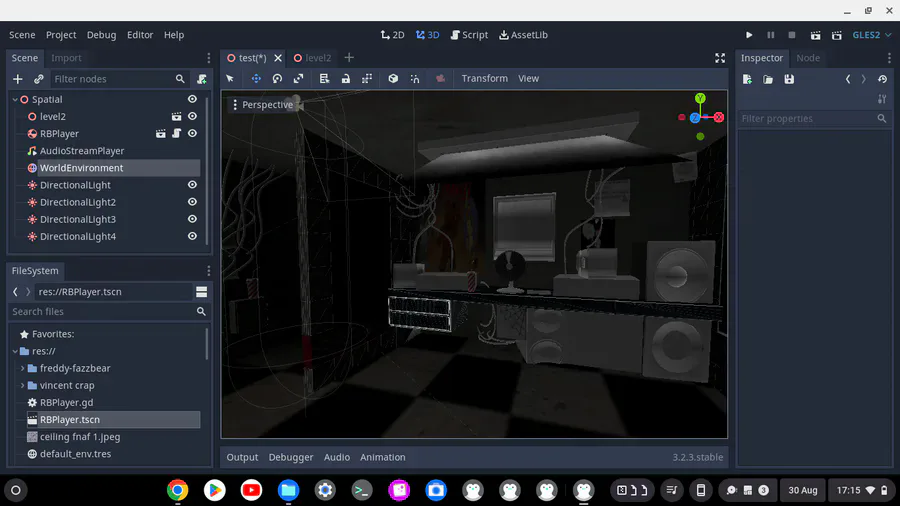Activate the Rotate Mode tool

click(277, 79)
